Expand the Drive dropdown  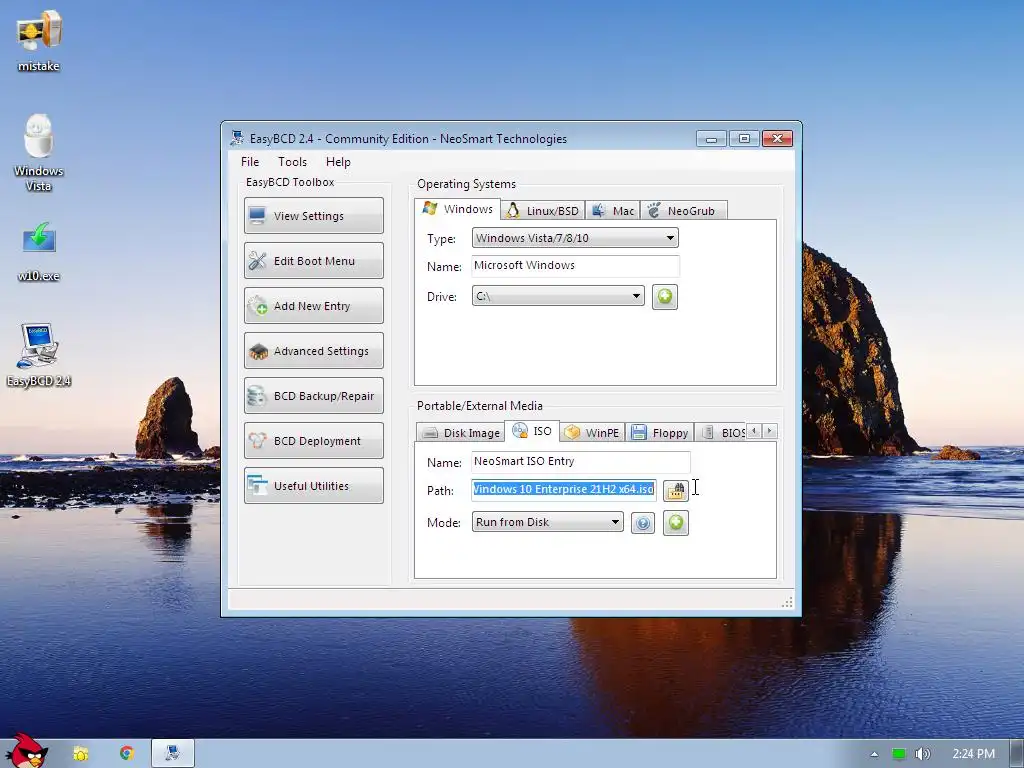click(558, 296)
